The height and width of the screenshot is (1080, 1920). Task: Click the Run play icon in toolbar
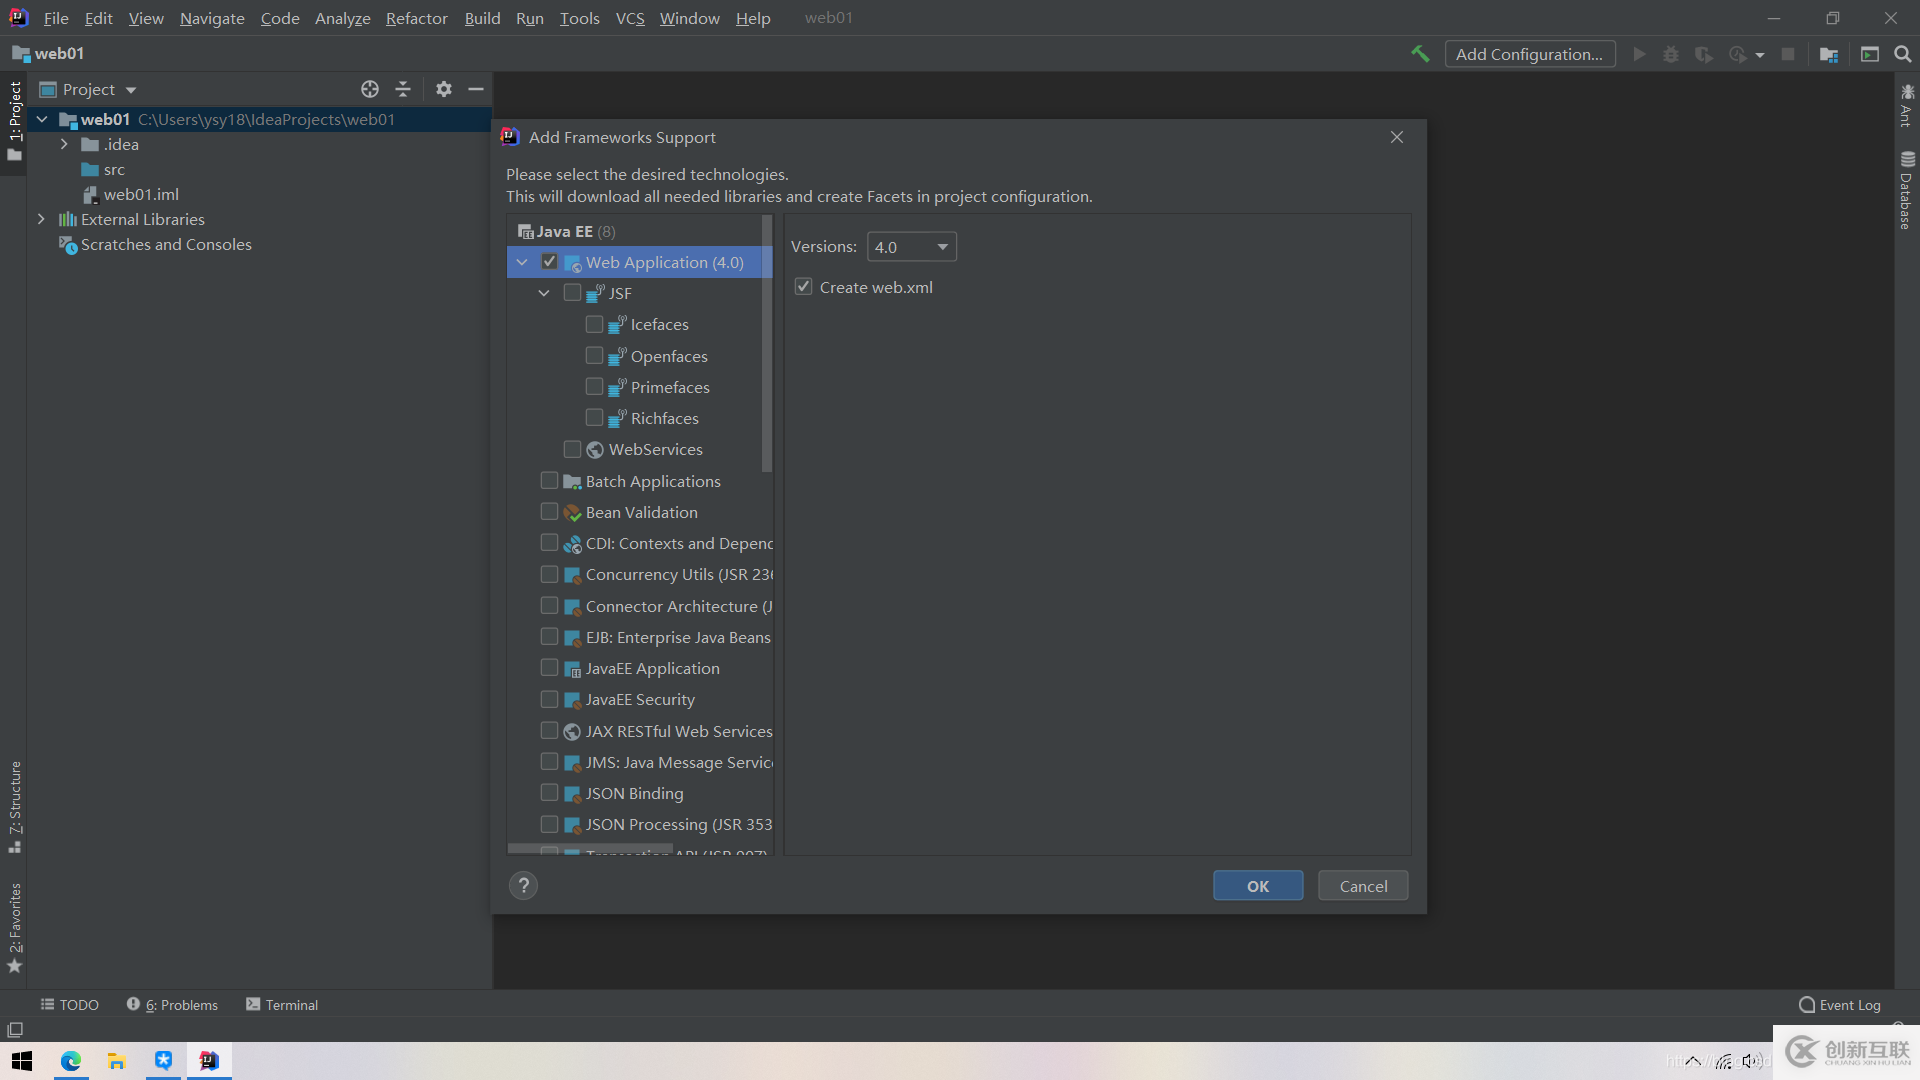tap(1639, 54)
